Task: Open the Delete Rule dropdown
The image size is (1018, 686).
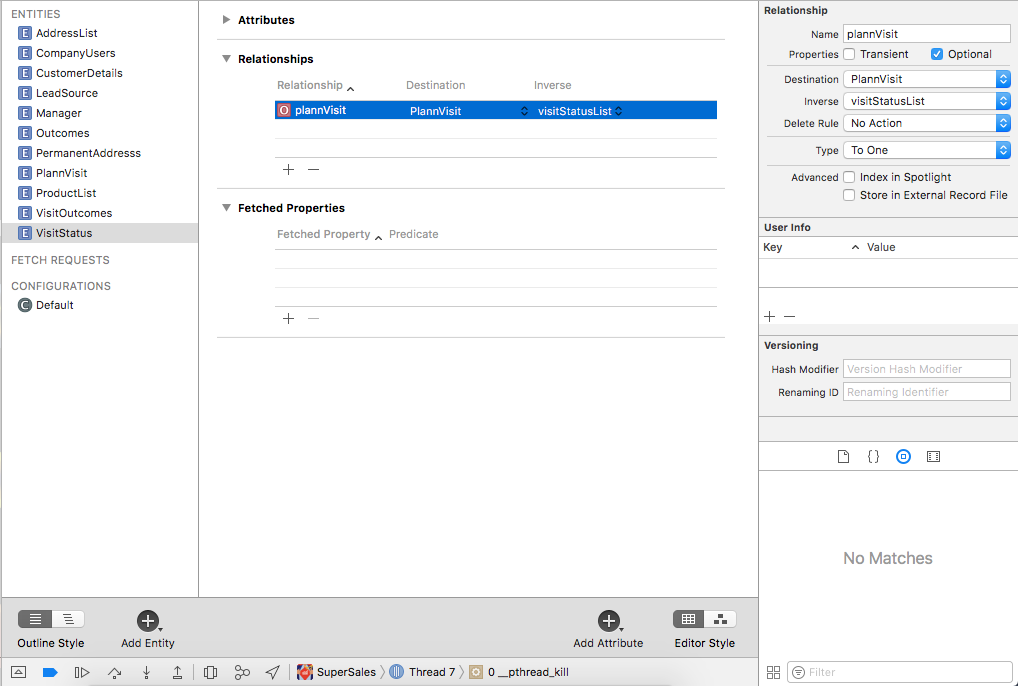Action: click(x=926, y=123)
